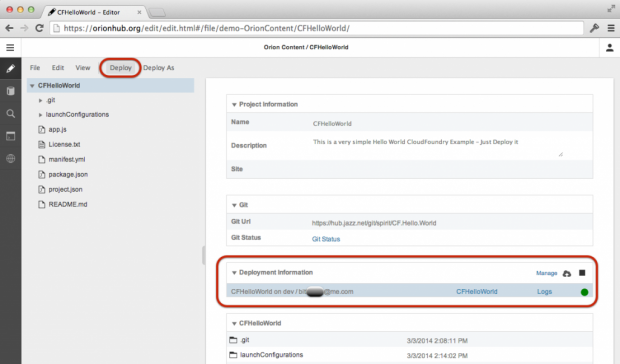The image size is (620, 364).
Task: Open the Git Status link
Action: [326, 239]
